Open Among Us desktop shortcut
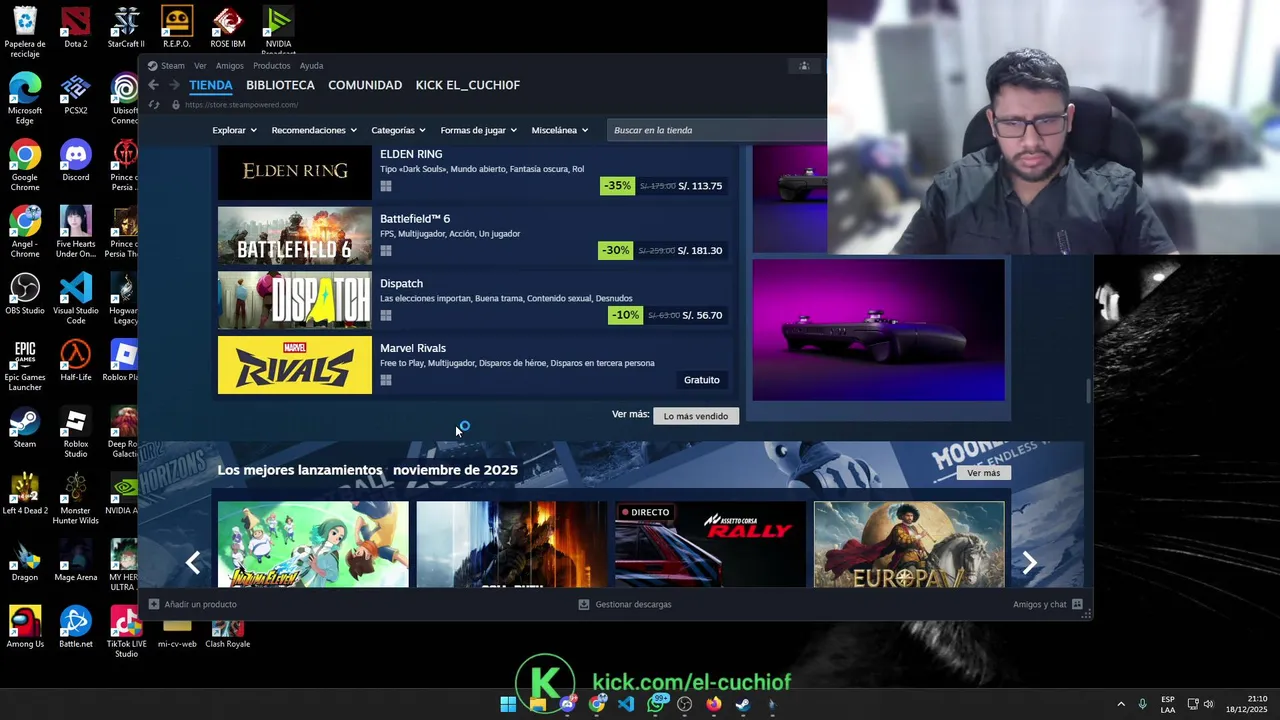Screen dimensions: 1280x720 pyautogui.click(x=25, y=627)
